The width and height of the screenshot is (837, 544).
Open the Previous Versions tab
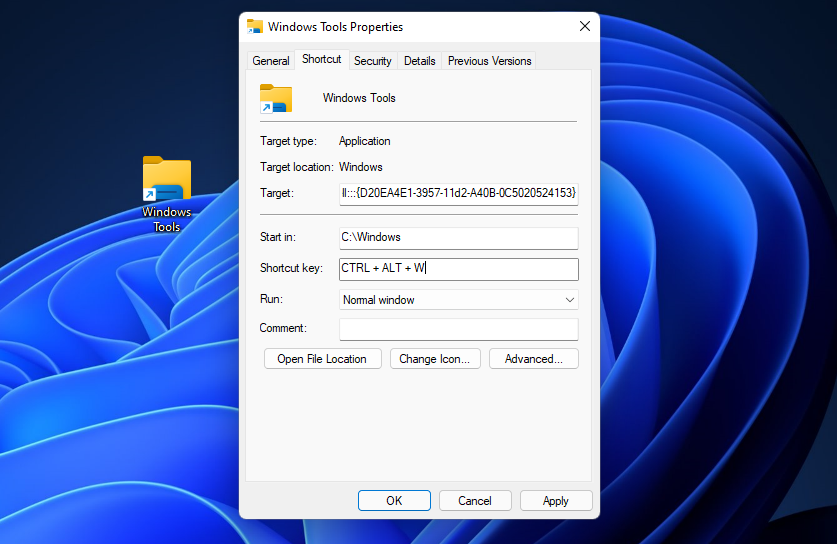(x=489, y=61)
